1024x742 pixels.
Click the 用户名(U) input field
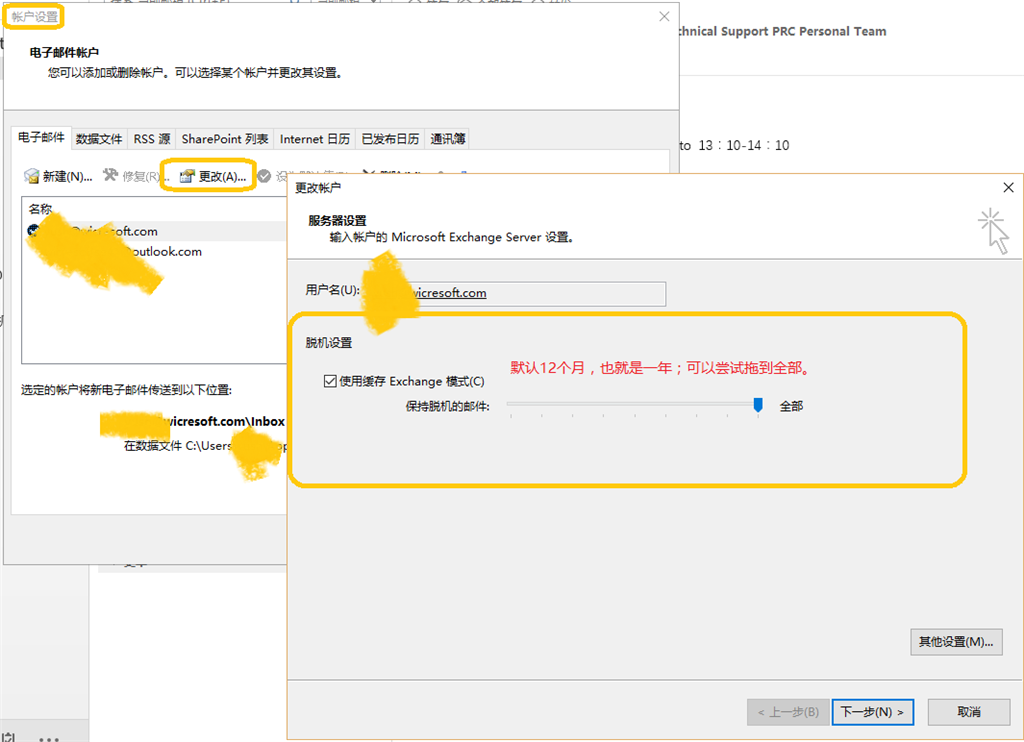pos(516,293)
